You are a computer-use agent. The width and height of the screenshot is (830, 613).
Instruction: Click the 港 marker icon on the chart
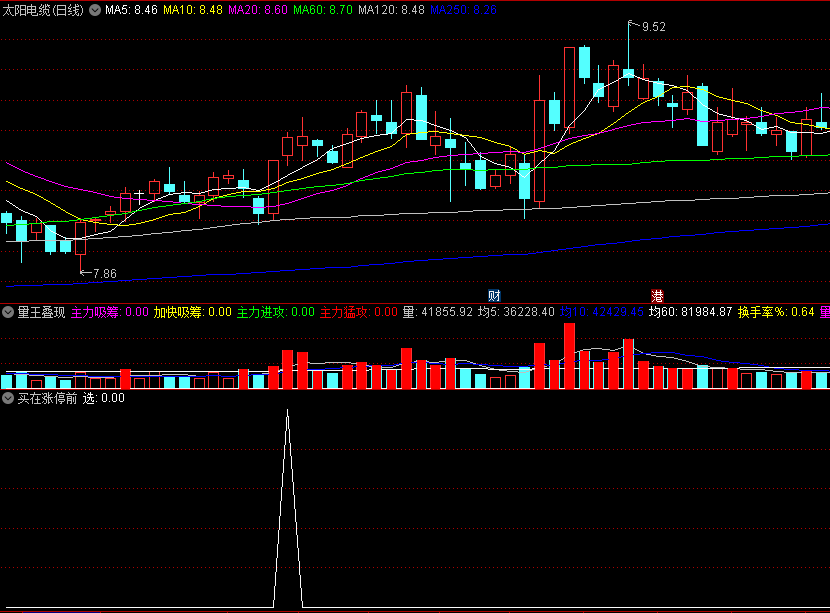[657, 296]
